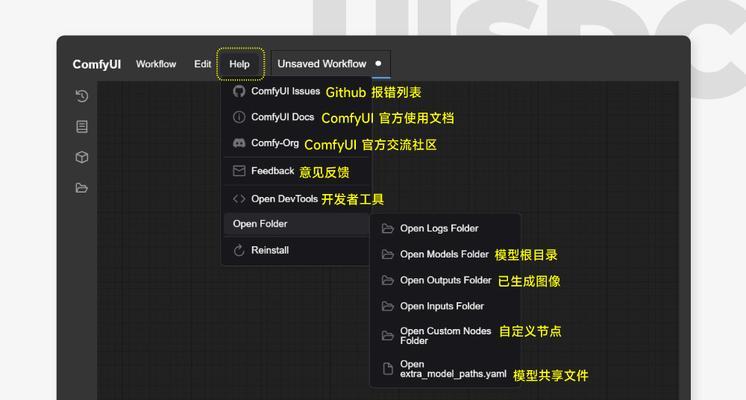
Task: Open the Help menu
Action: coord(239,64)
